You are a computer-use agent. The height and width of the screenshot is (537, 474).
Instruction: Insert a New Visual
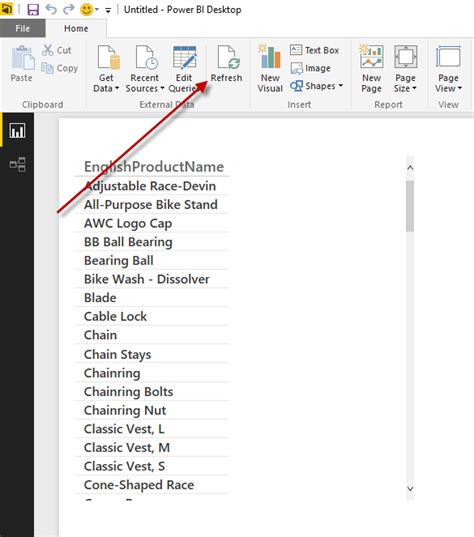point(270,68)
